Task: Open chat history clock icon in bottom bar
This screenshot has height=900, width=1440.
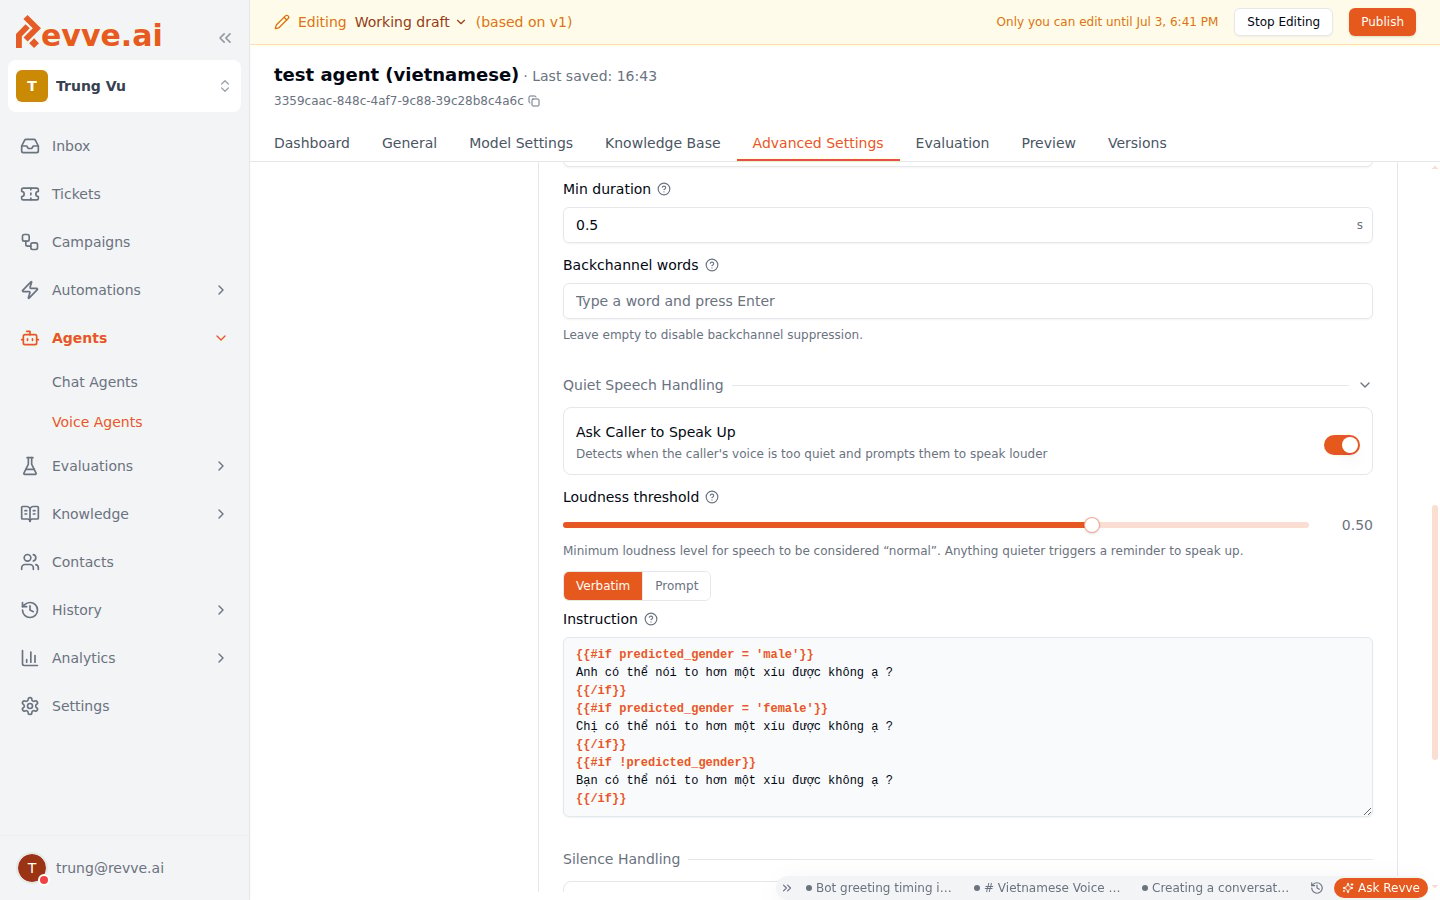Action: pyautogui.click(x=1317, y=888)
